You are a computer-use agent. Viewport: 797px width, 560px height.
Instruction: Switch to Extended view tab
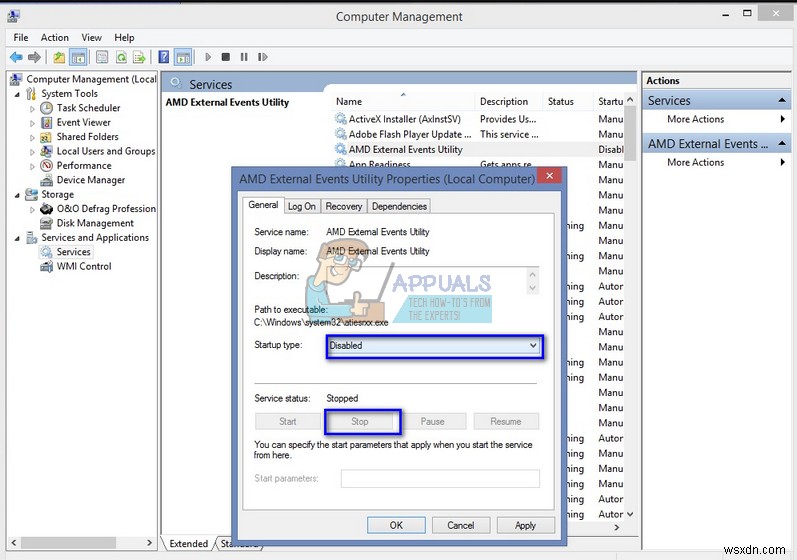(x=189, y=544)
